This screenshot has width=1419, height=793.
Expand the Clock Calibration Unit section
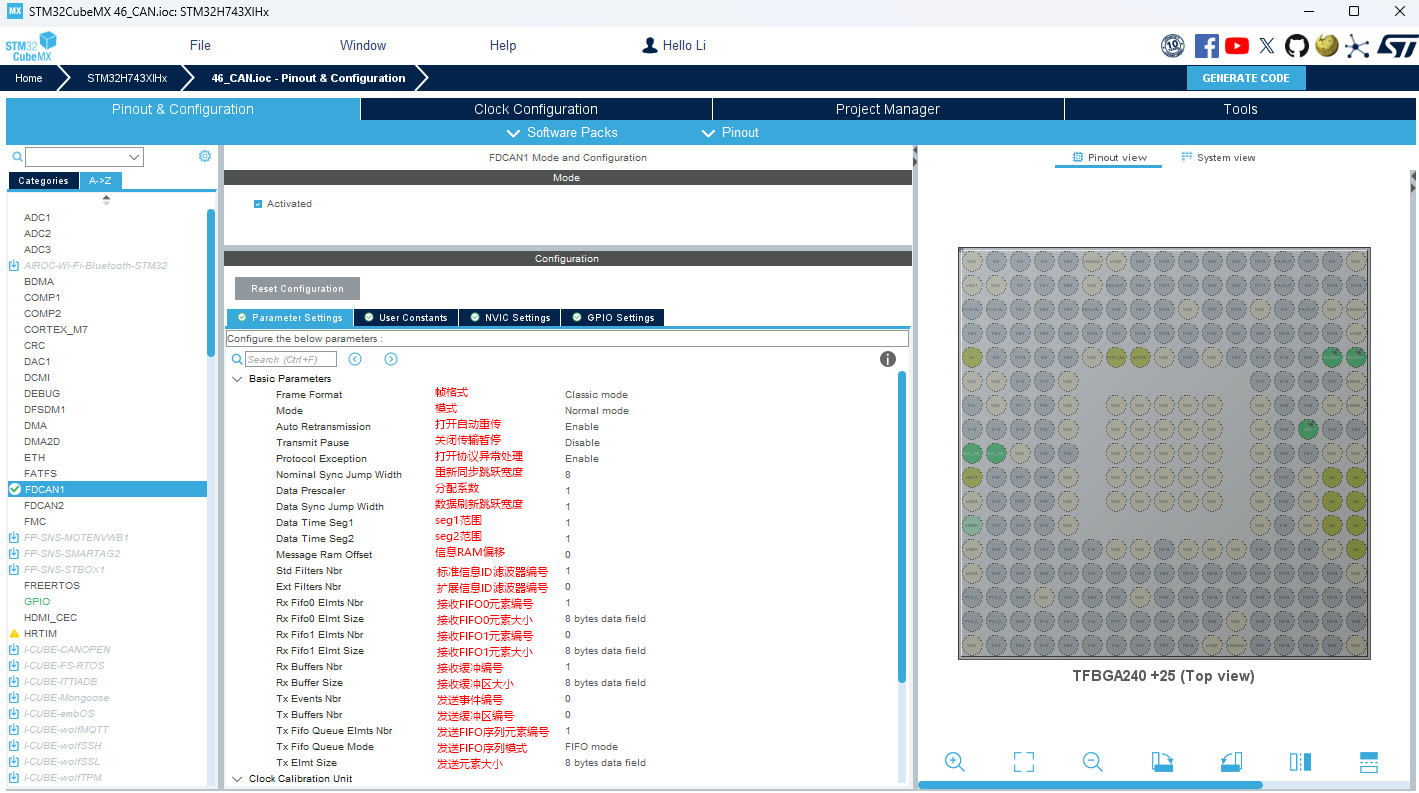click(x=237, y=779)
